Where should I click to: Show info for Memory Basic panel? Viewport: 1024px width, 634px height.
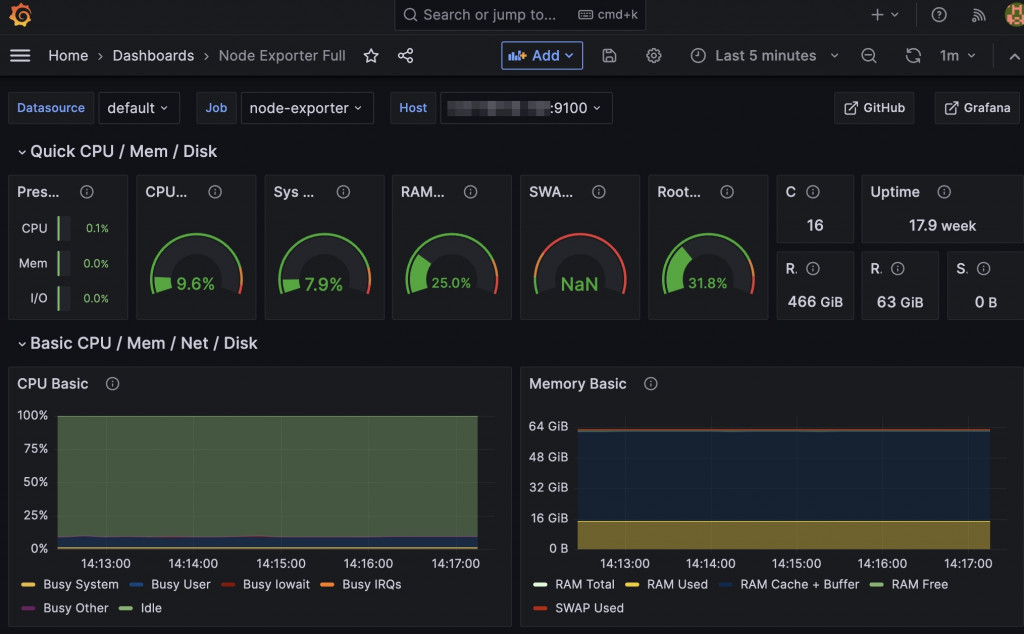coord(650,384)
